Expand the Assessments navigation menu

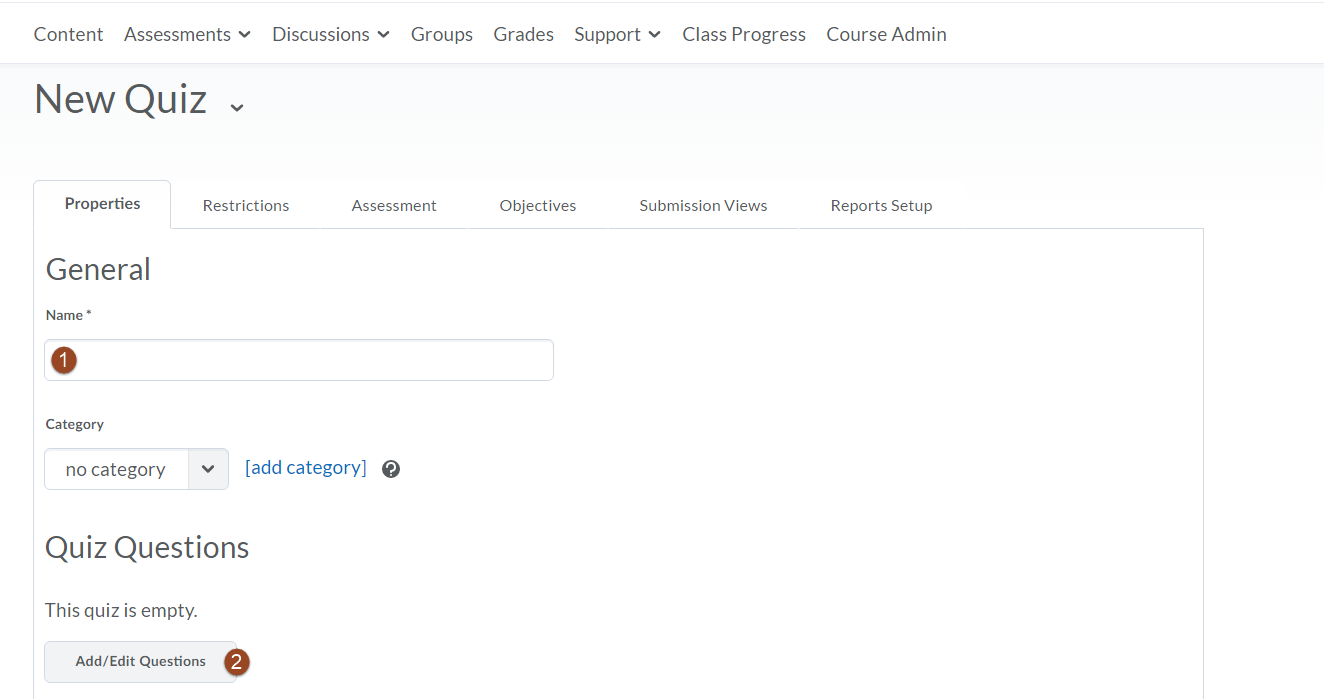[x=187, y=34]
